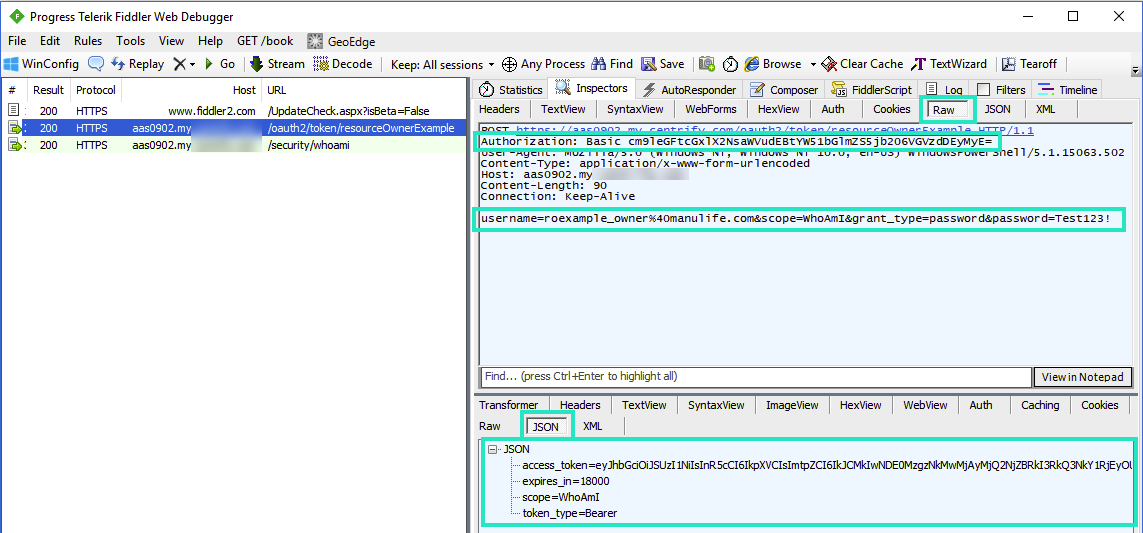Click the timer stopwatch icon

click(x=730, y=64)
